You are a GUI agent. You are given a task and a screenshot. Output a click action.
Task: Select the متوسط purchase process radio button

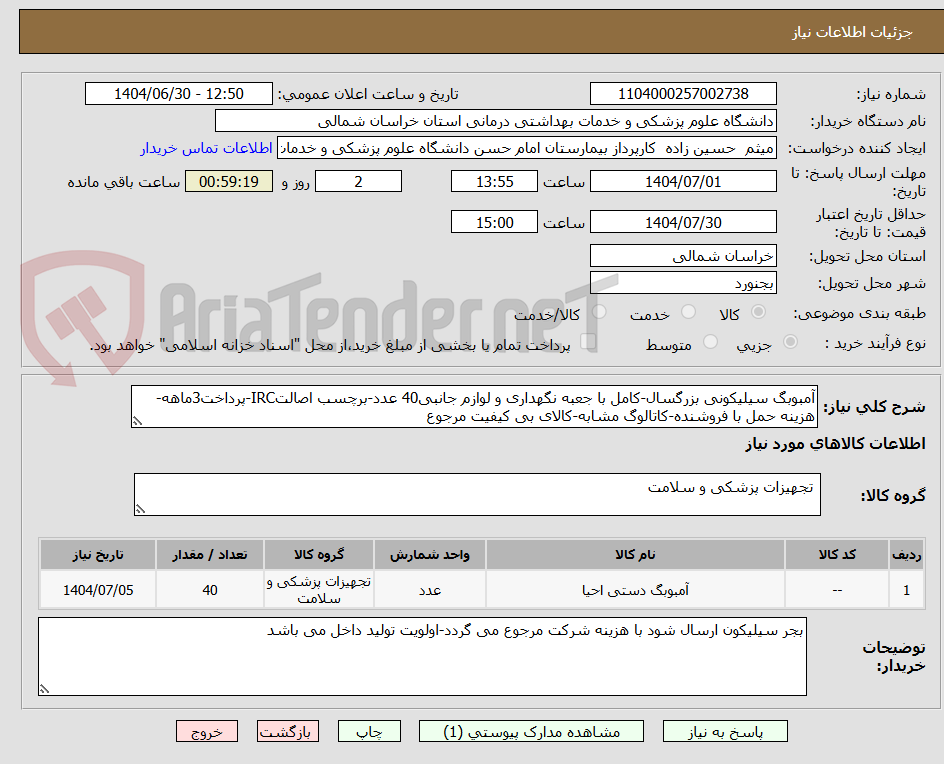(711, 340)
